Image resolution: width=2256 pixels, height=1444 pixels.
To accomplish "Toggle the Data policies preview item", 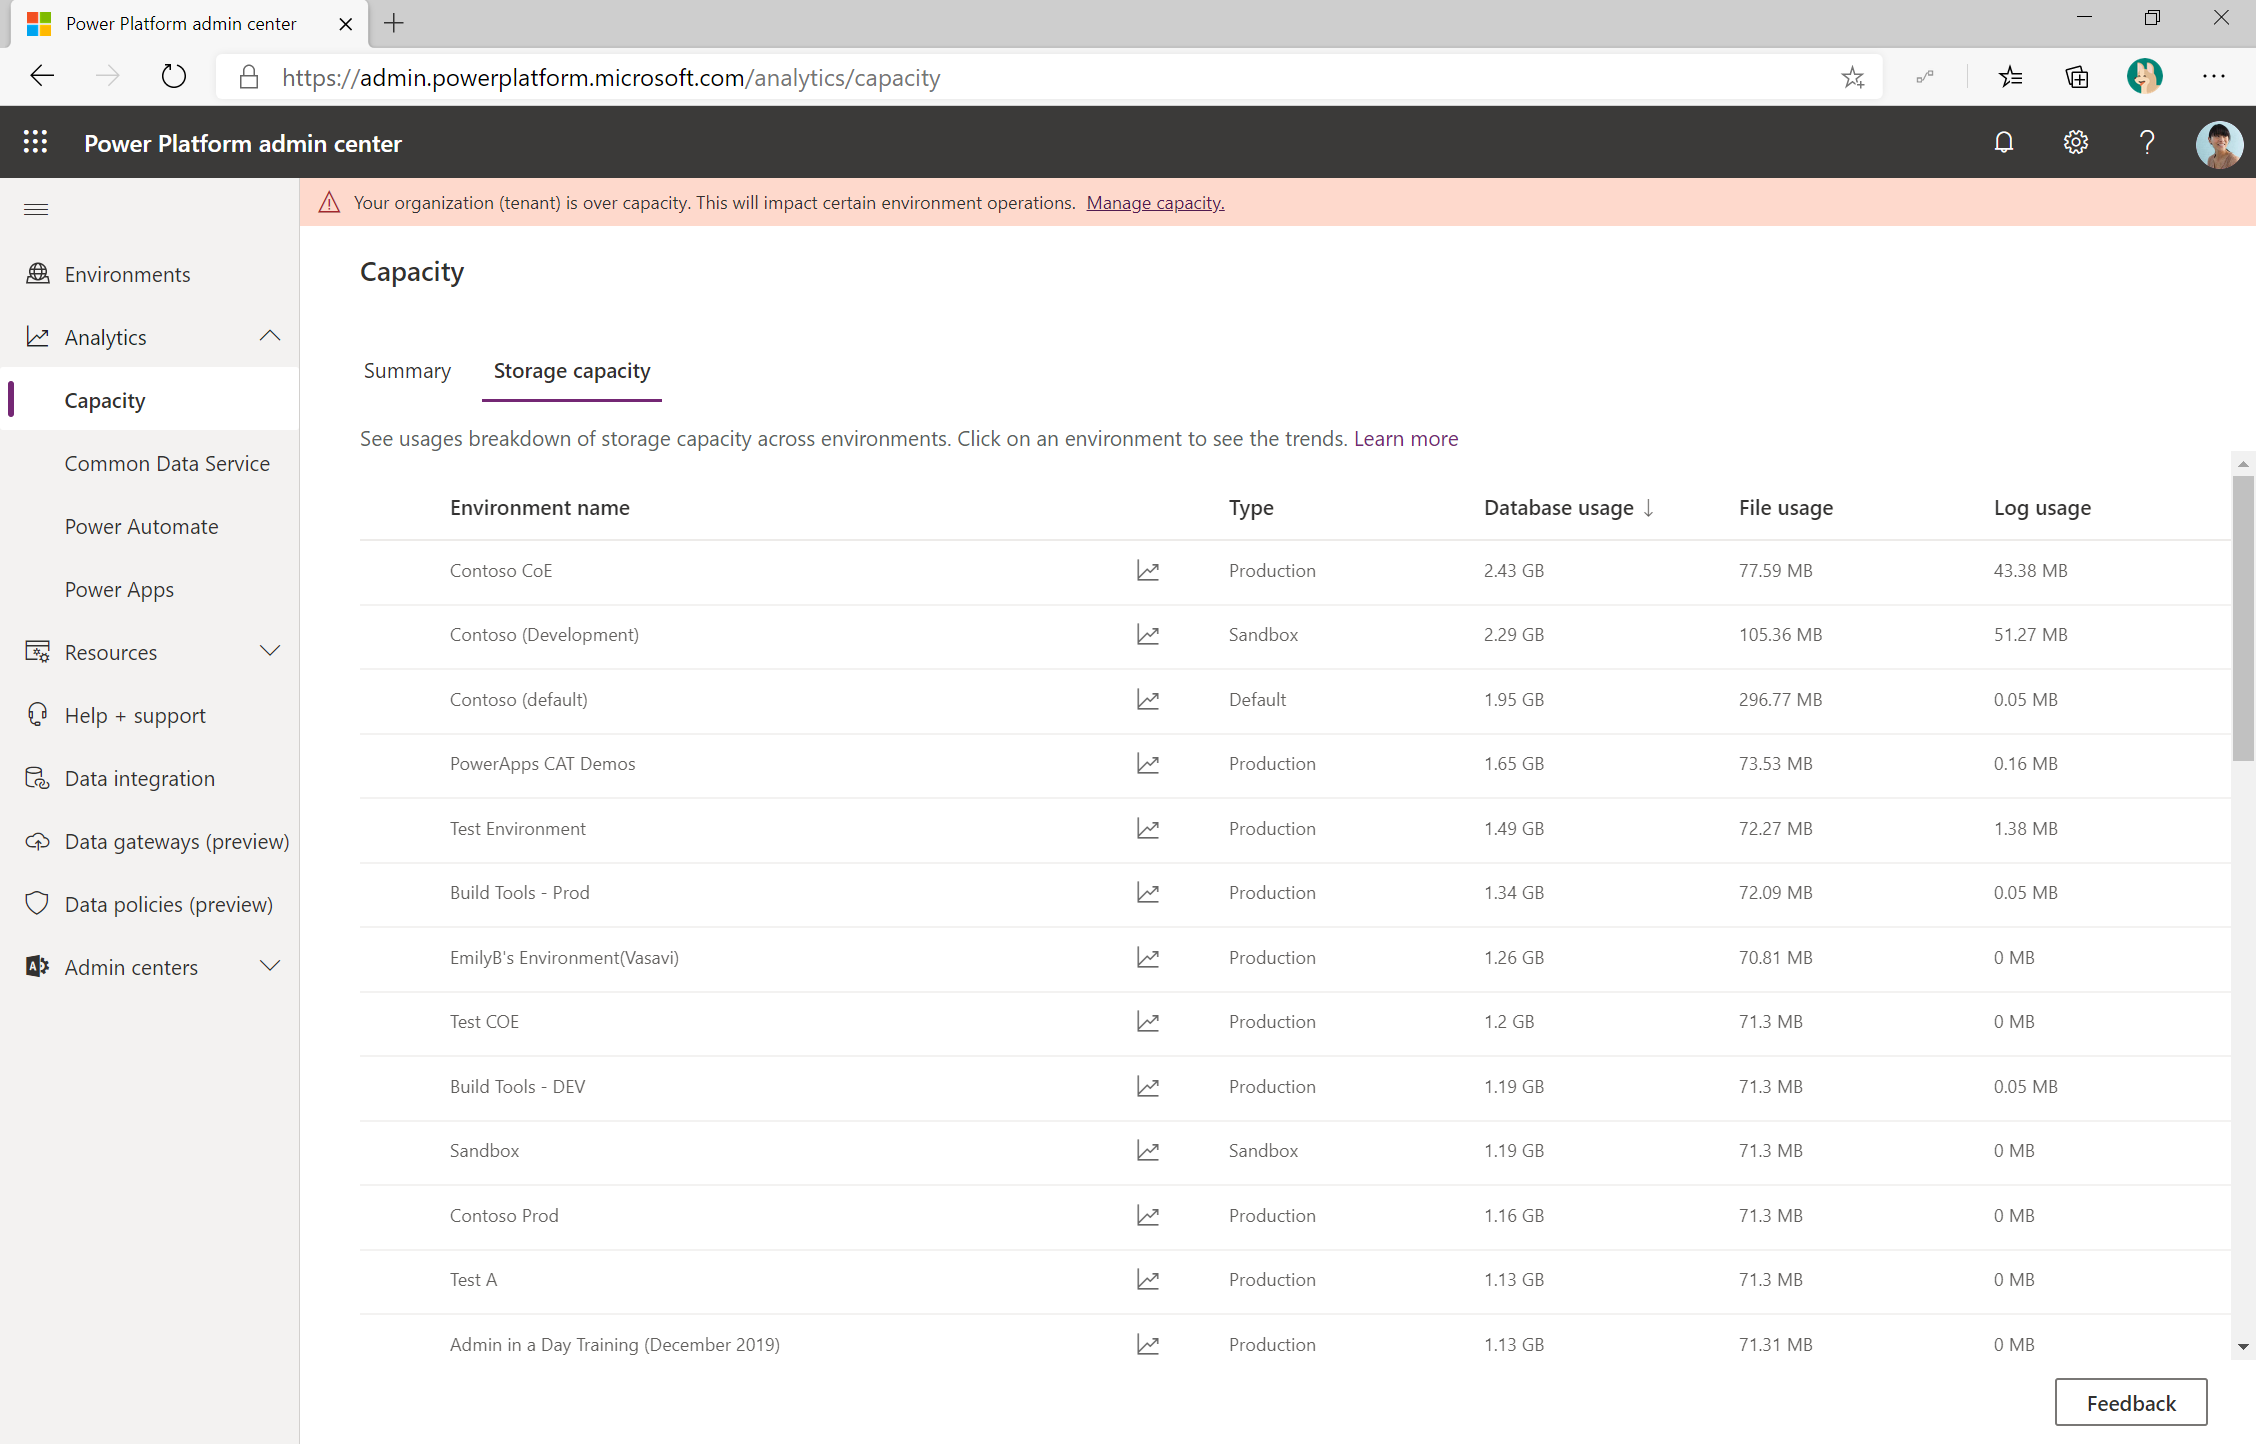I will (x=168, y=905).
